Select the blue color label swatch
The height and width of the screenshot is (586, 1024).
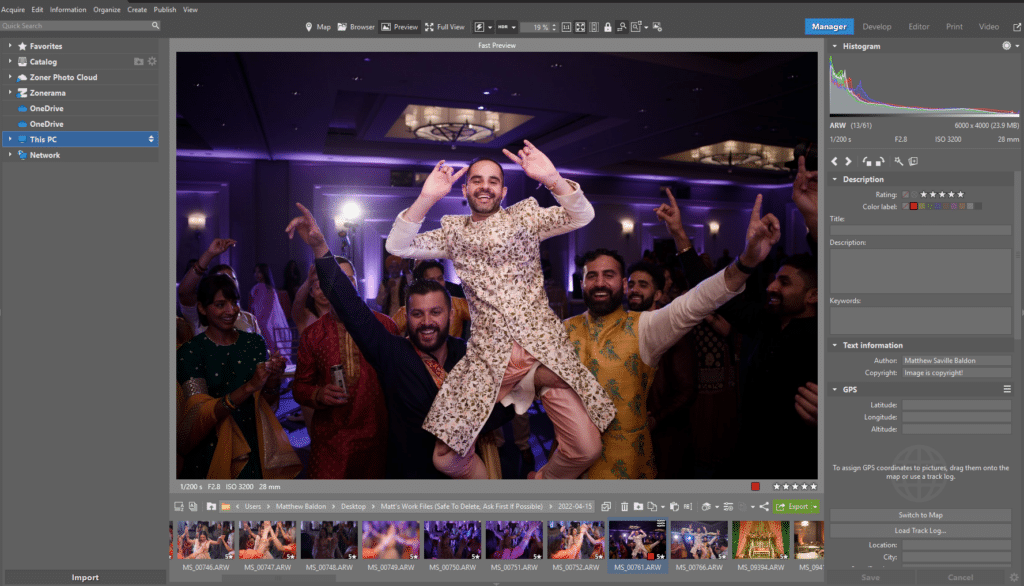click(x=938, y=206)
